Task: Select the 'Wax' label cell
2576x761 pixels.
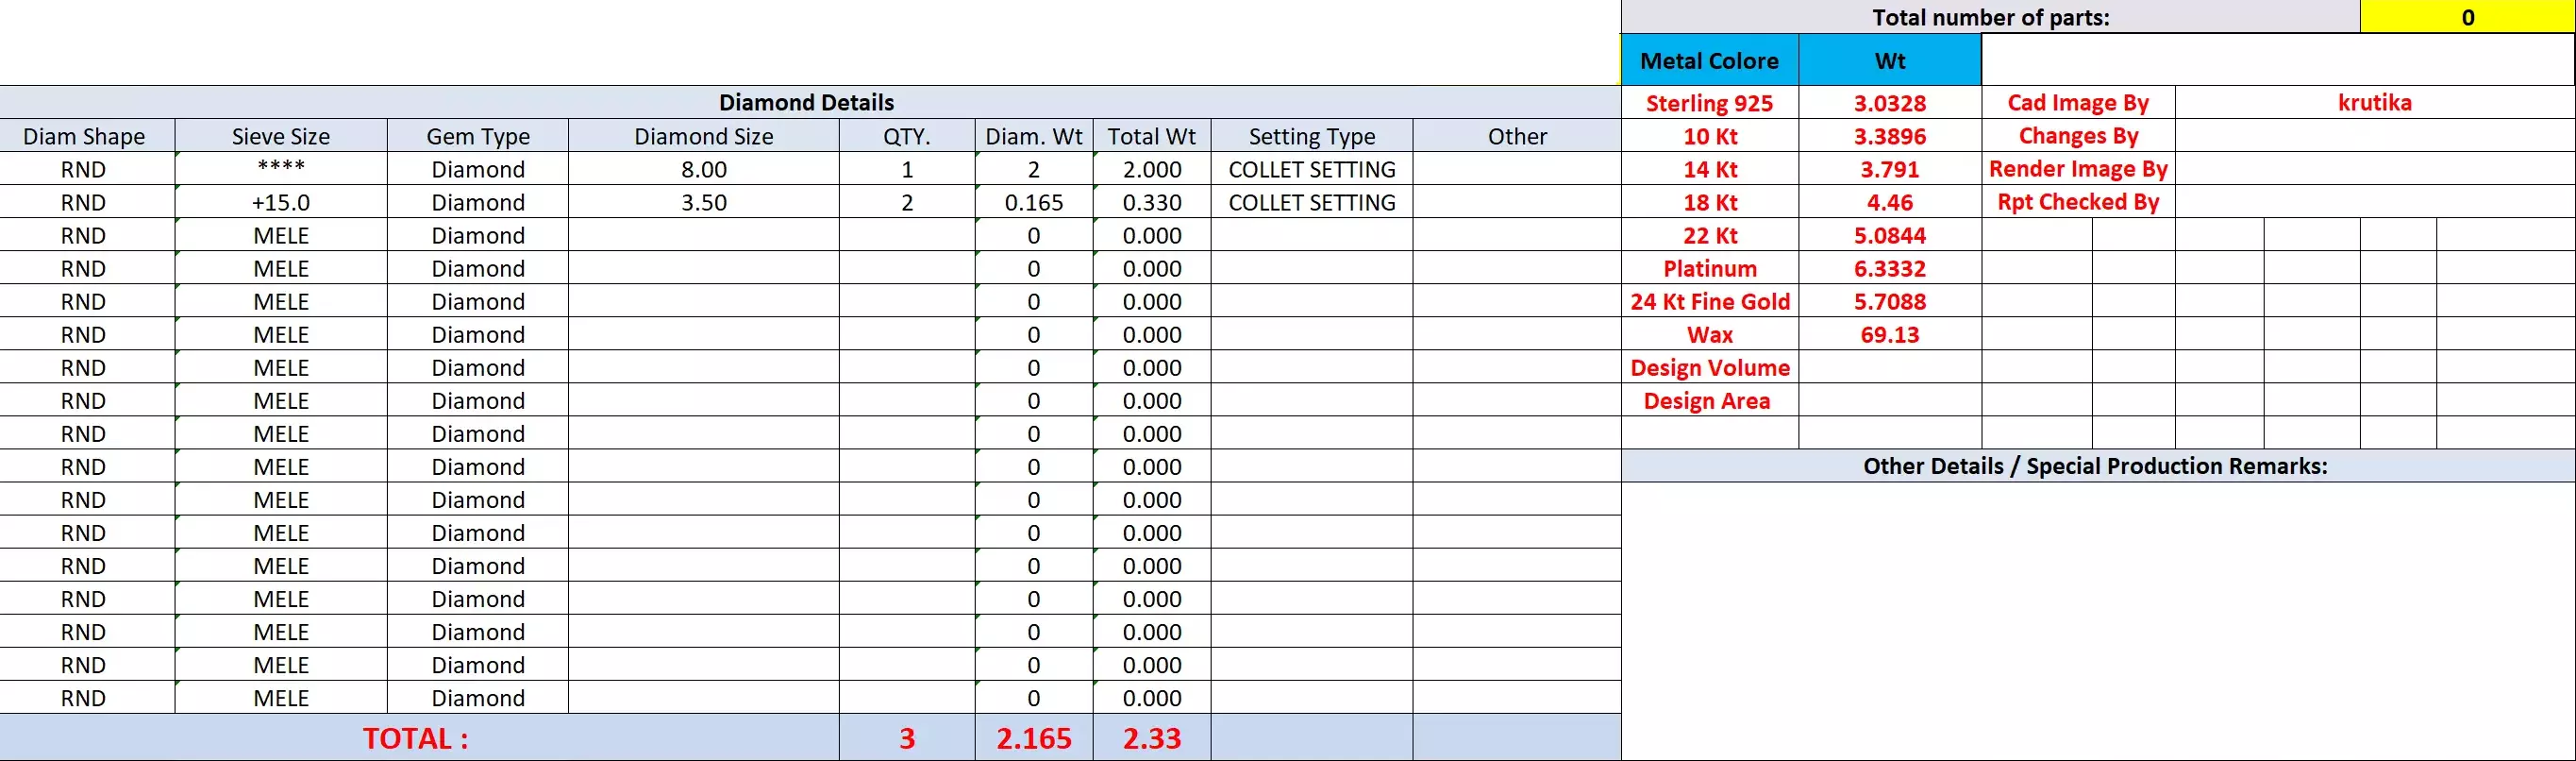Action: click(1710, 334)
